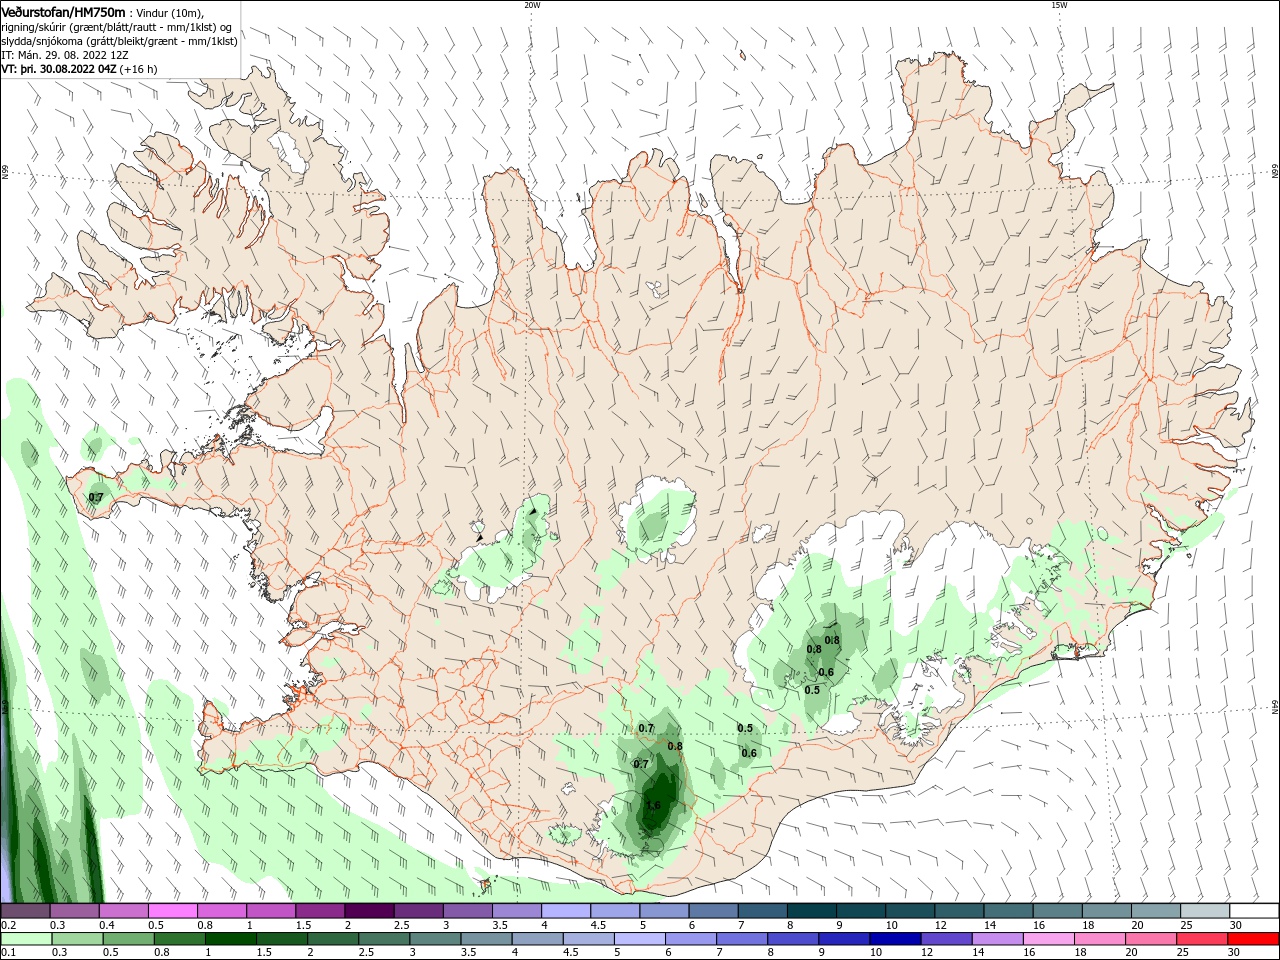The height and width of the screenshot is (960, 1280).
Task: Click the lower legend pink swatch between 16 and 18
Action: click(1048, 939)
